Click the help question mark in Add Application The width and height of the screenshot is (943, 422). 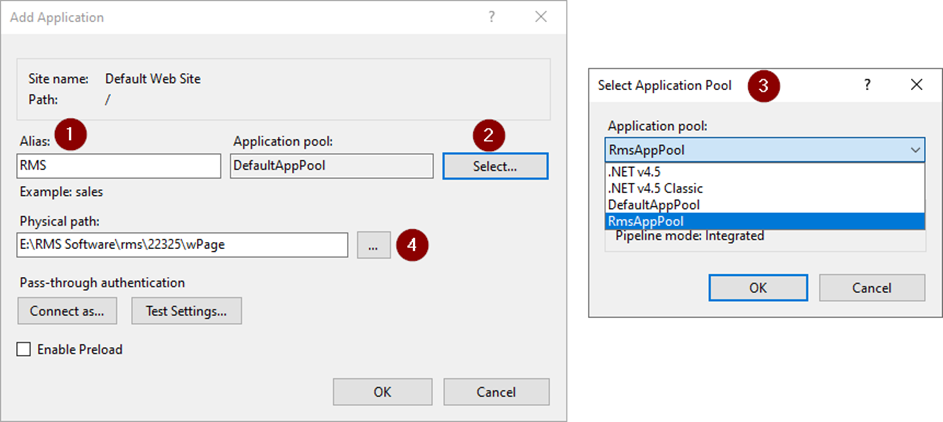click(491, 17)
